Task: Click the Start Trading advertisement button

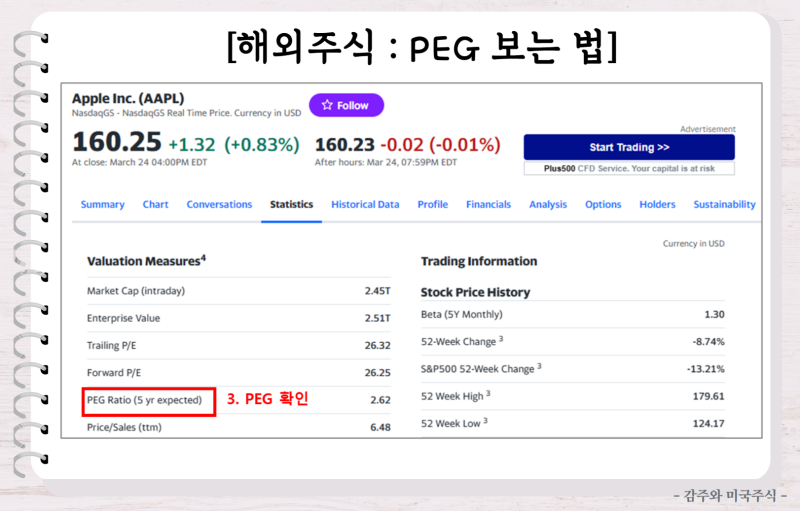Action: pos(629,147)
